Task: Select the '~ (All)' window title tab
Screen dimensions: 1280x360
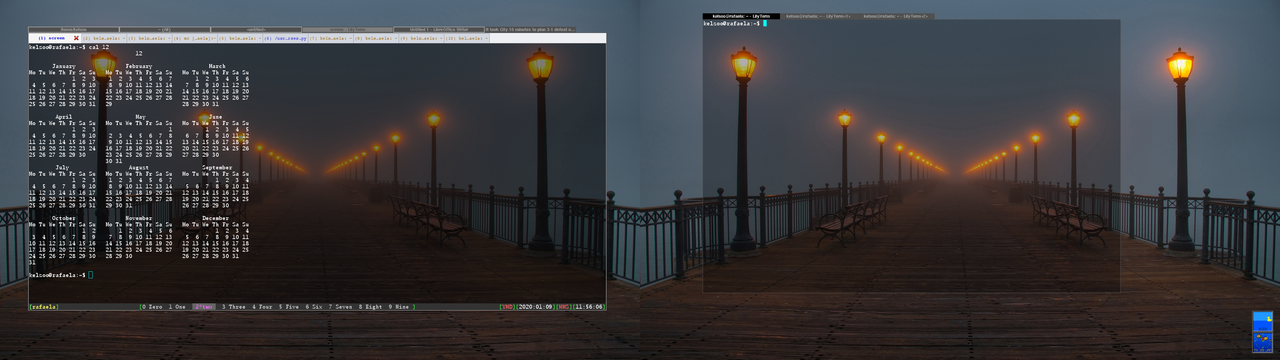Action: [164, 29]
